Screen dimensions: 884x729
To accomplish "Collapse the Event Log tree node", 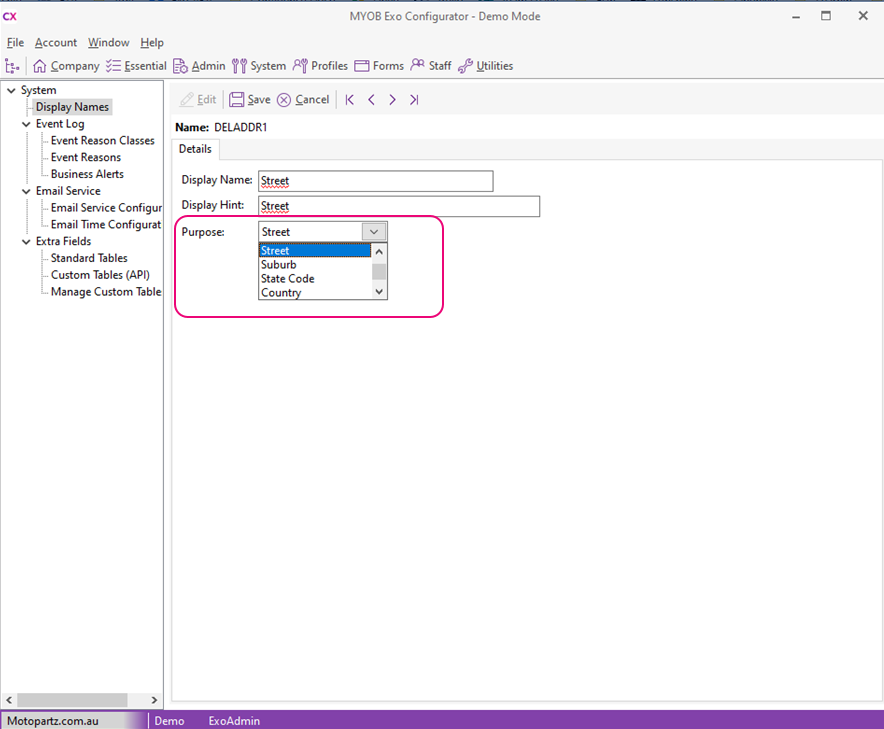I will coord(26,124).
